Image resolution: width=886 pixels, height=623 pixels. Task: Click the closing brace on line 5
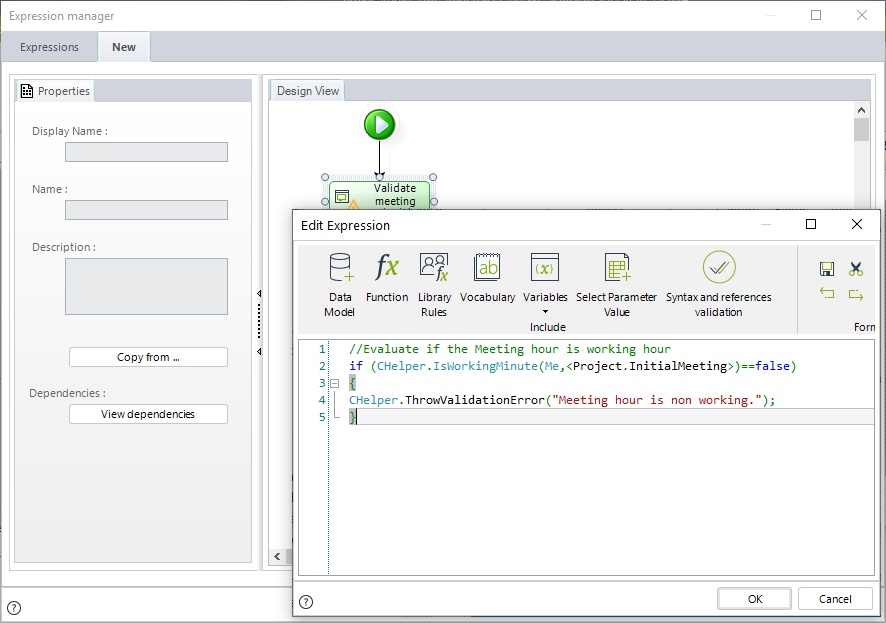[352, 417]
